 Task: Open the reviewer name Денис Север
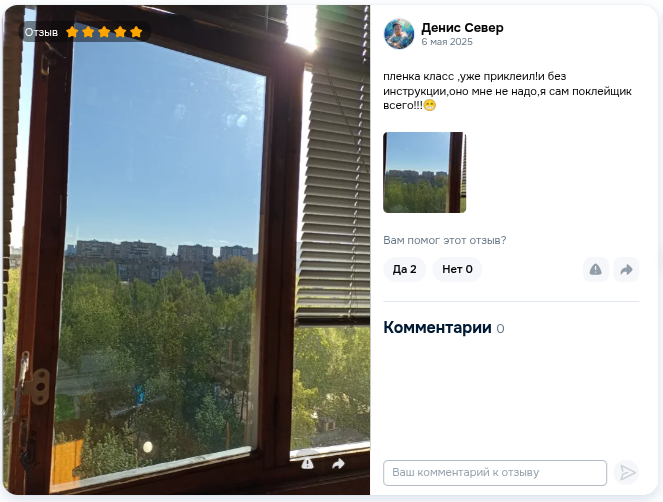[462, 28]
